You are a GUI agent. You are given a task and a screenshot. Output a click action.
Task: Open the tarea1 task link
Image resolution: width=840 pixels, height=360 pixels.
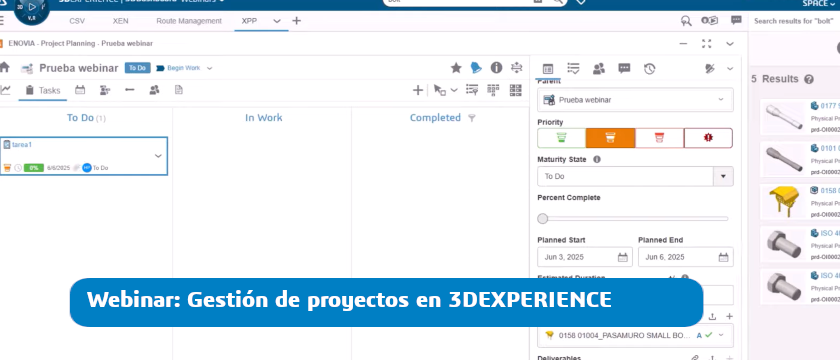point(22,145)
